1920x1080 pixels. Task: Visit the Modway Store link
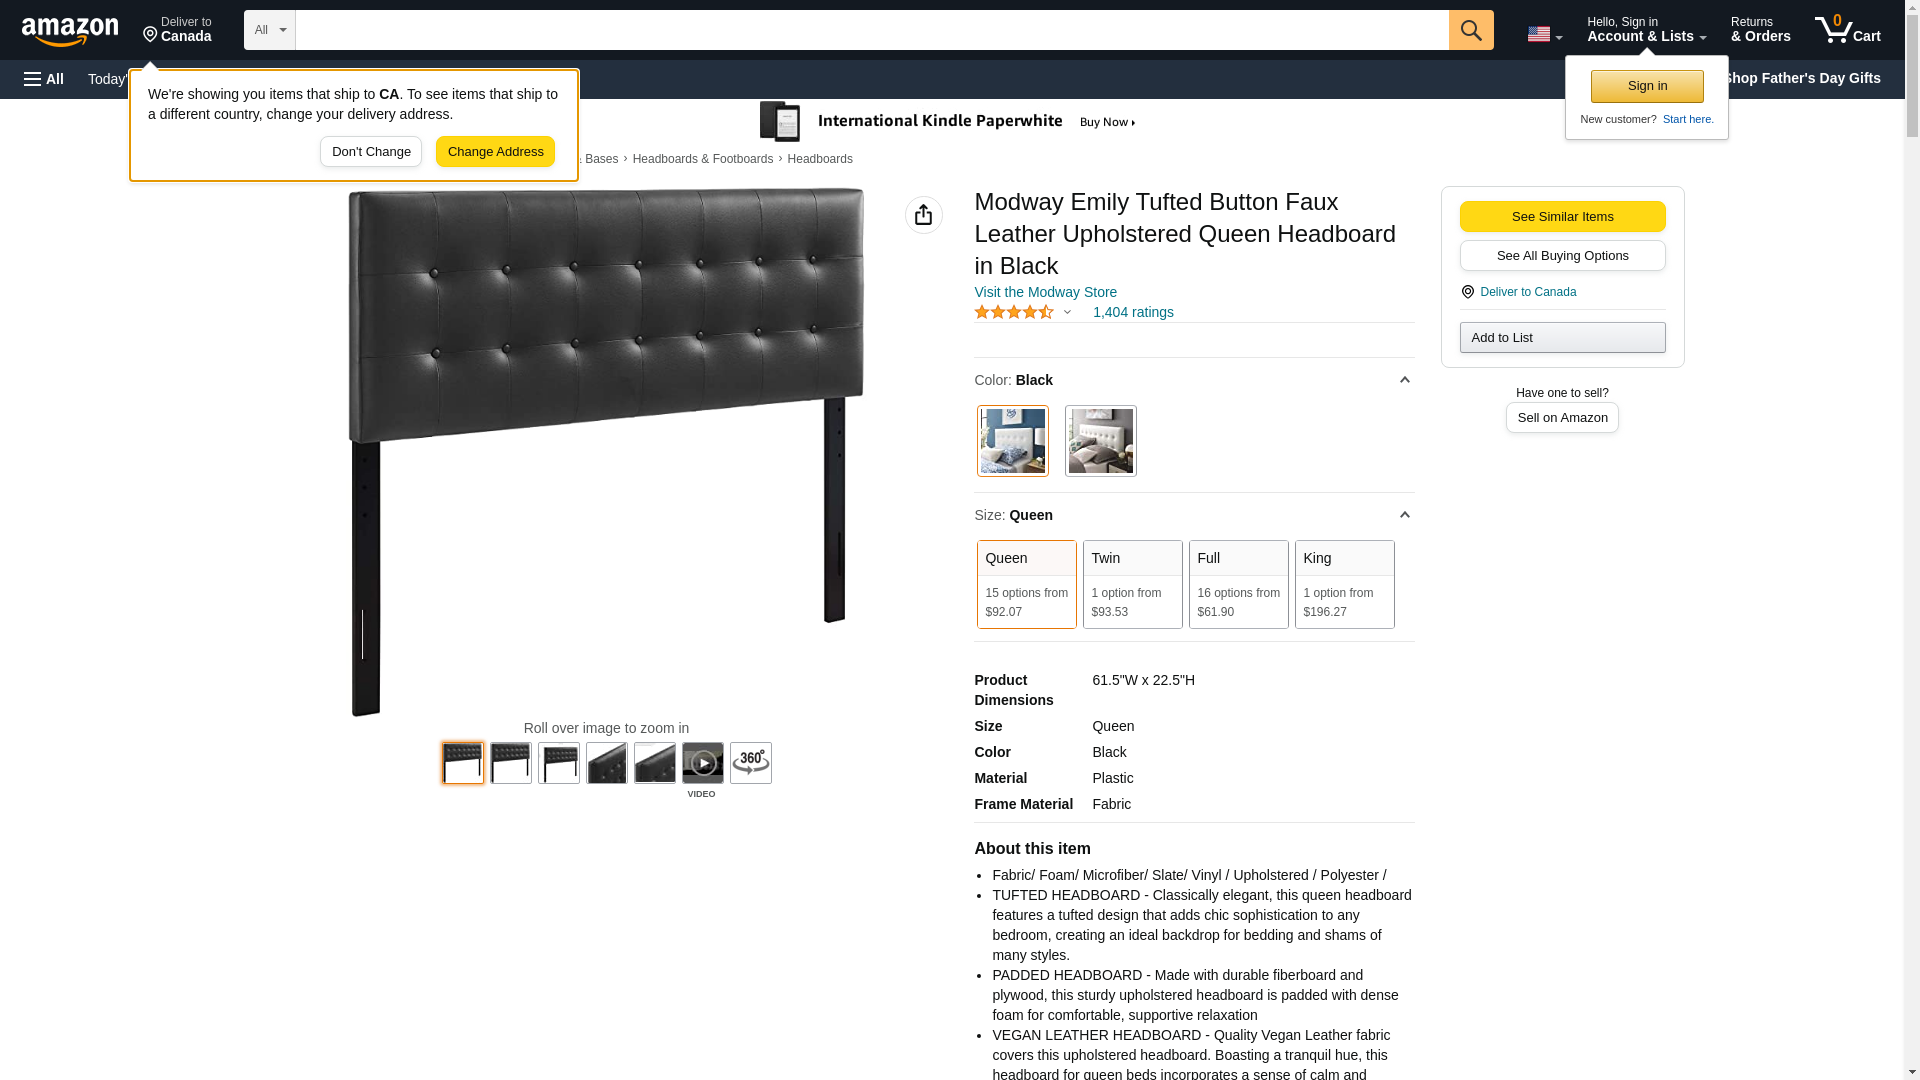1045,292
